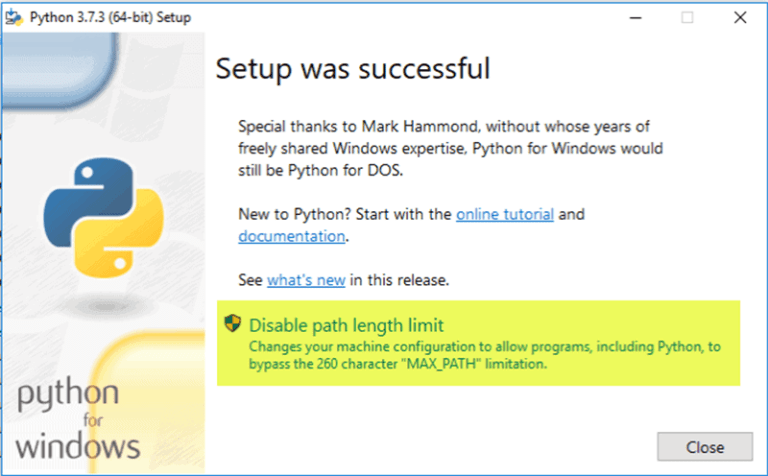Click empty space right of MAX_PATH limitation text

click(642, 364)
